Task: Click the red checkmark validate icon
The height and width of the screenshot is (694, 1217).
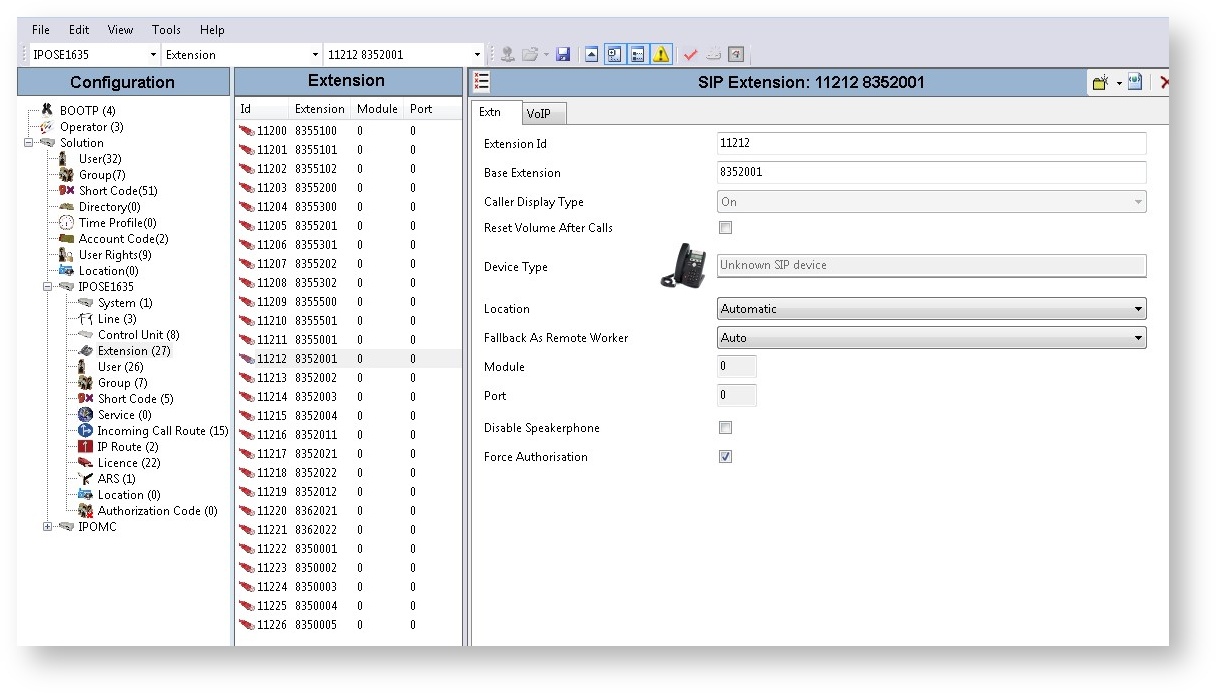Action: tap(690, 55)
